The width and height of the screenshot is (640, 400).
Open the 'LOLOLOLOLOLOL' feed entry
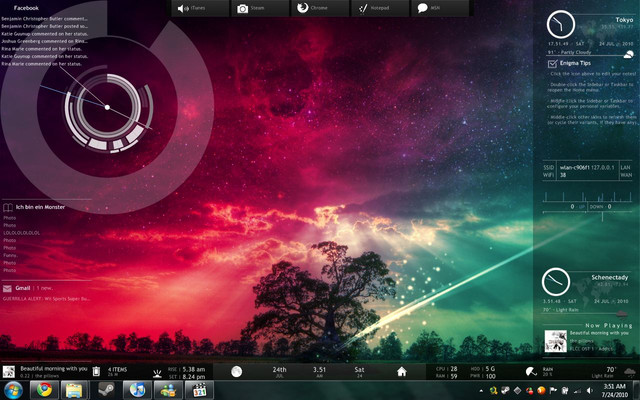[x=22, y=233]
